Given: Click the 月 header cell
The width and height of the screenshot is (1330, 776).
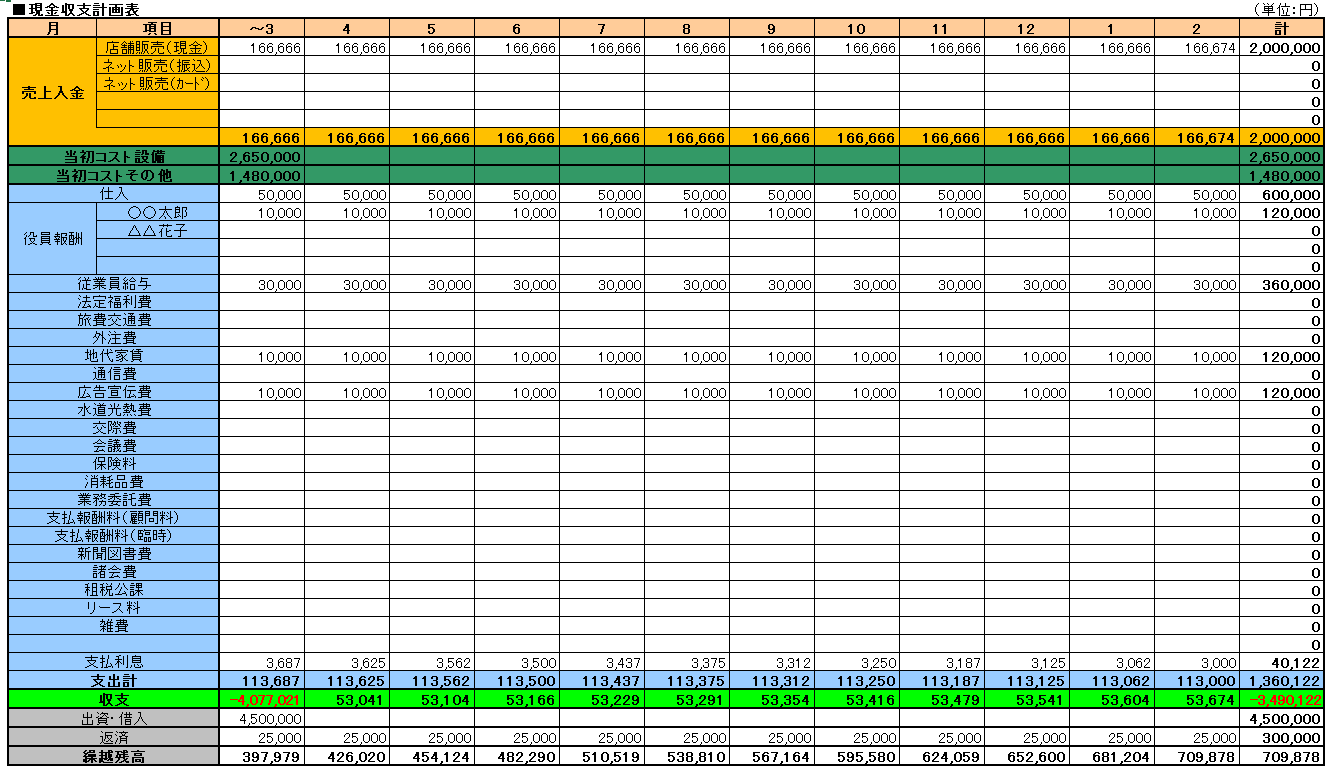Looking at the screenshot, I should (52, 29).
